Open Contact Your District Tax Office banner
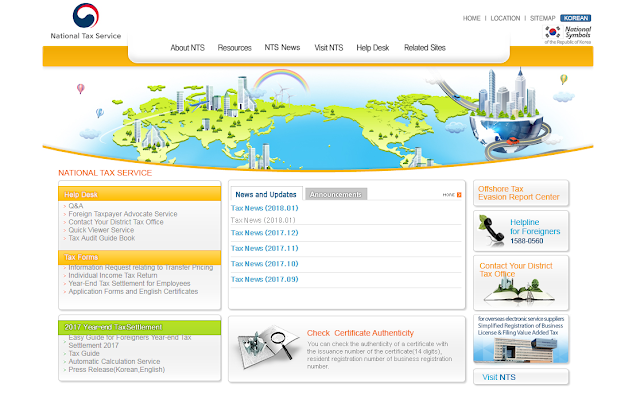640x415 pixels. (x=521, y=283)
